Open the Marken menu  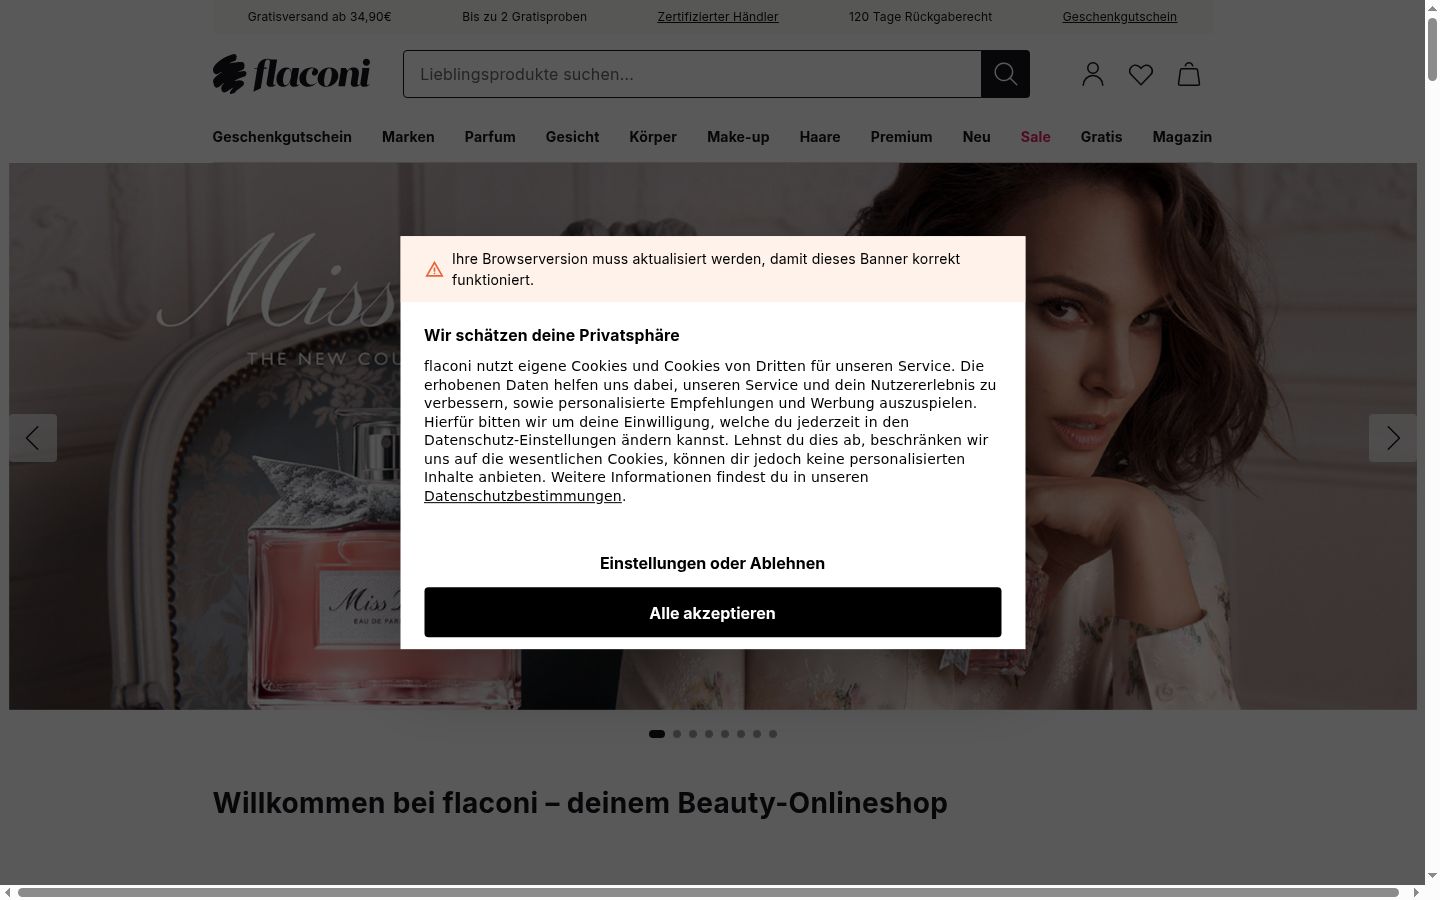coord(408,137)
